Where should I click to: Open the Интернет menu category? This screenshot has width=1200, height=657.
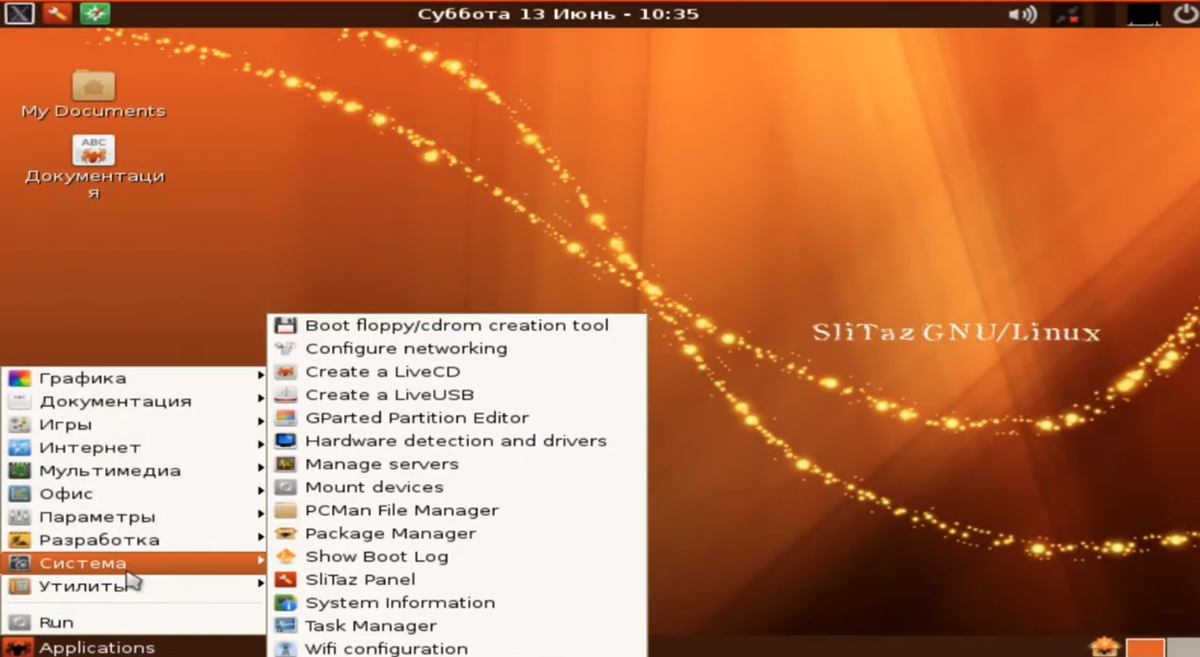click(x=135, y=447)
